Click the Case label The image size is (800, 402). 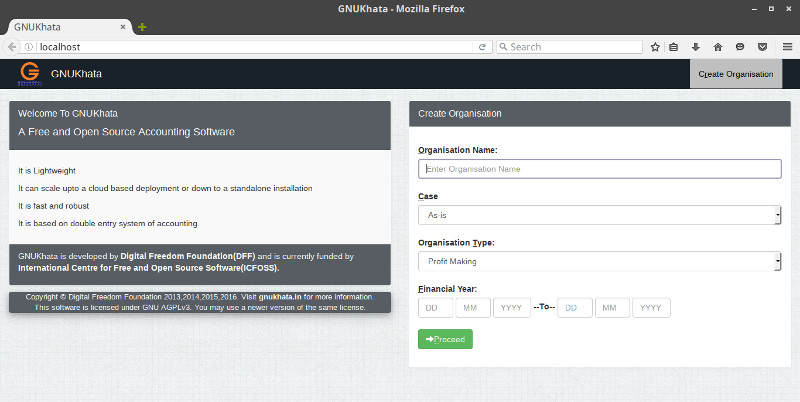click(x=428, y=196)
